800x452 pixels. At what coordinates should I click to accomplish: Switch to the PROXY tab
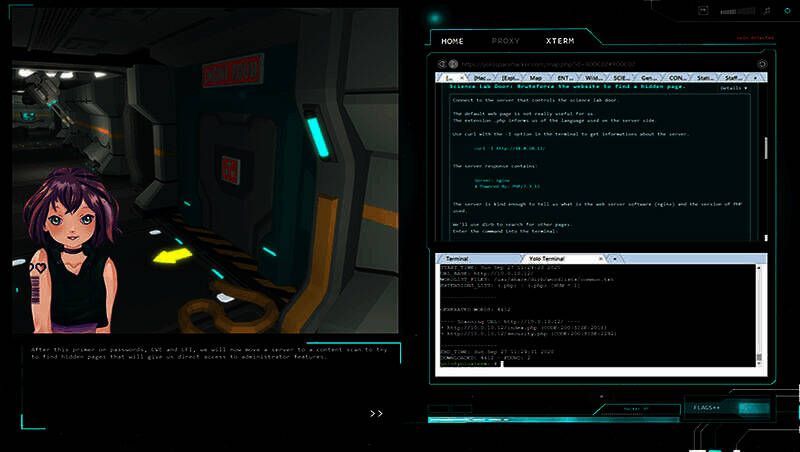click(x=506, y=41)
